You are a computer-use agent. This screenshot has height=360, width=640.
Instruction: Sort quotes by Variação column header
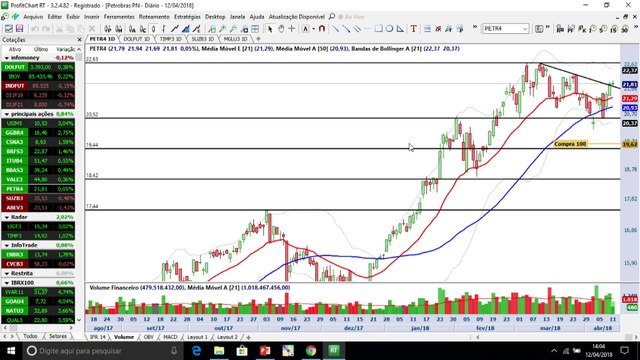pos(65,49)
